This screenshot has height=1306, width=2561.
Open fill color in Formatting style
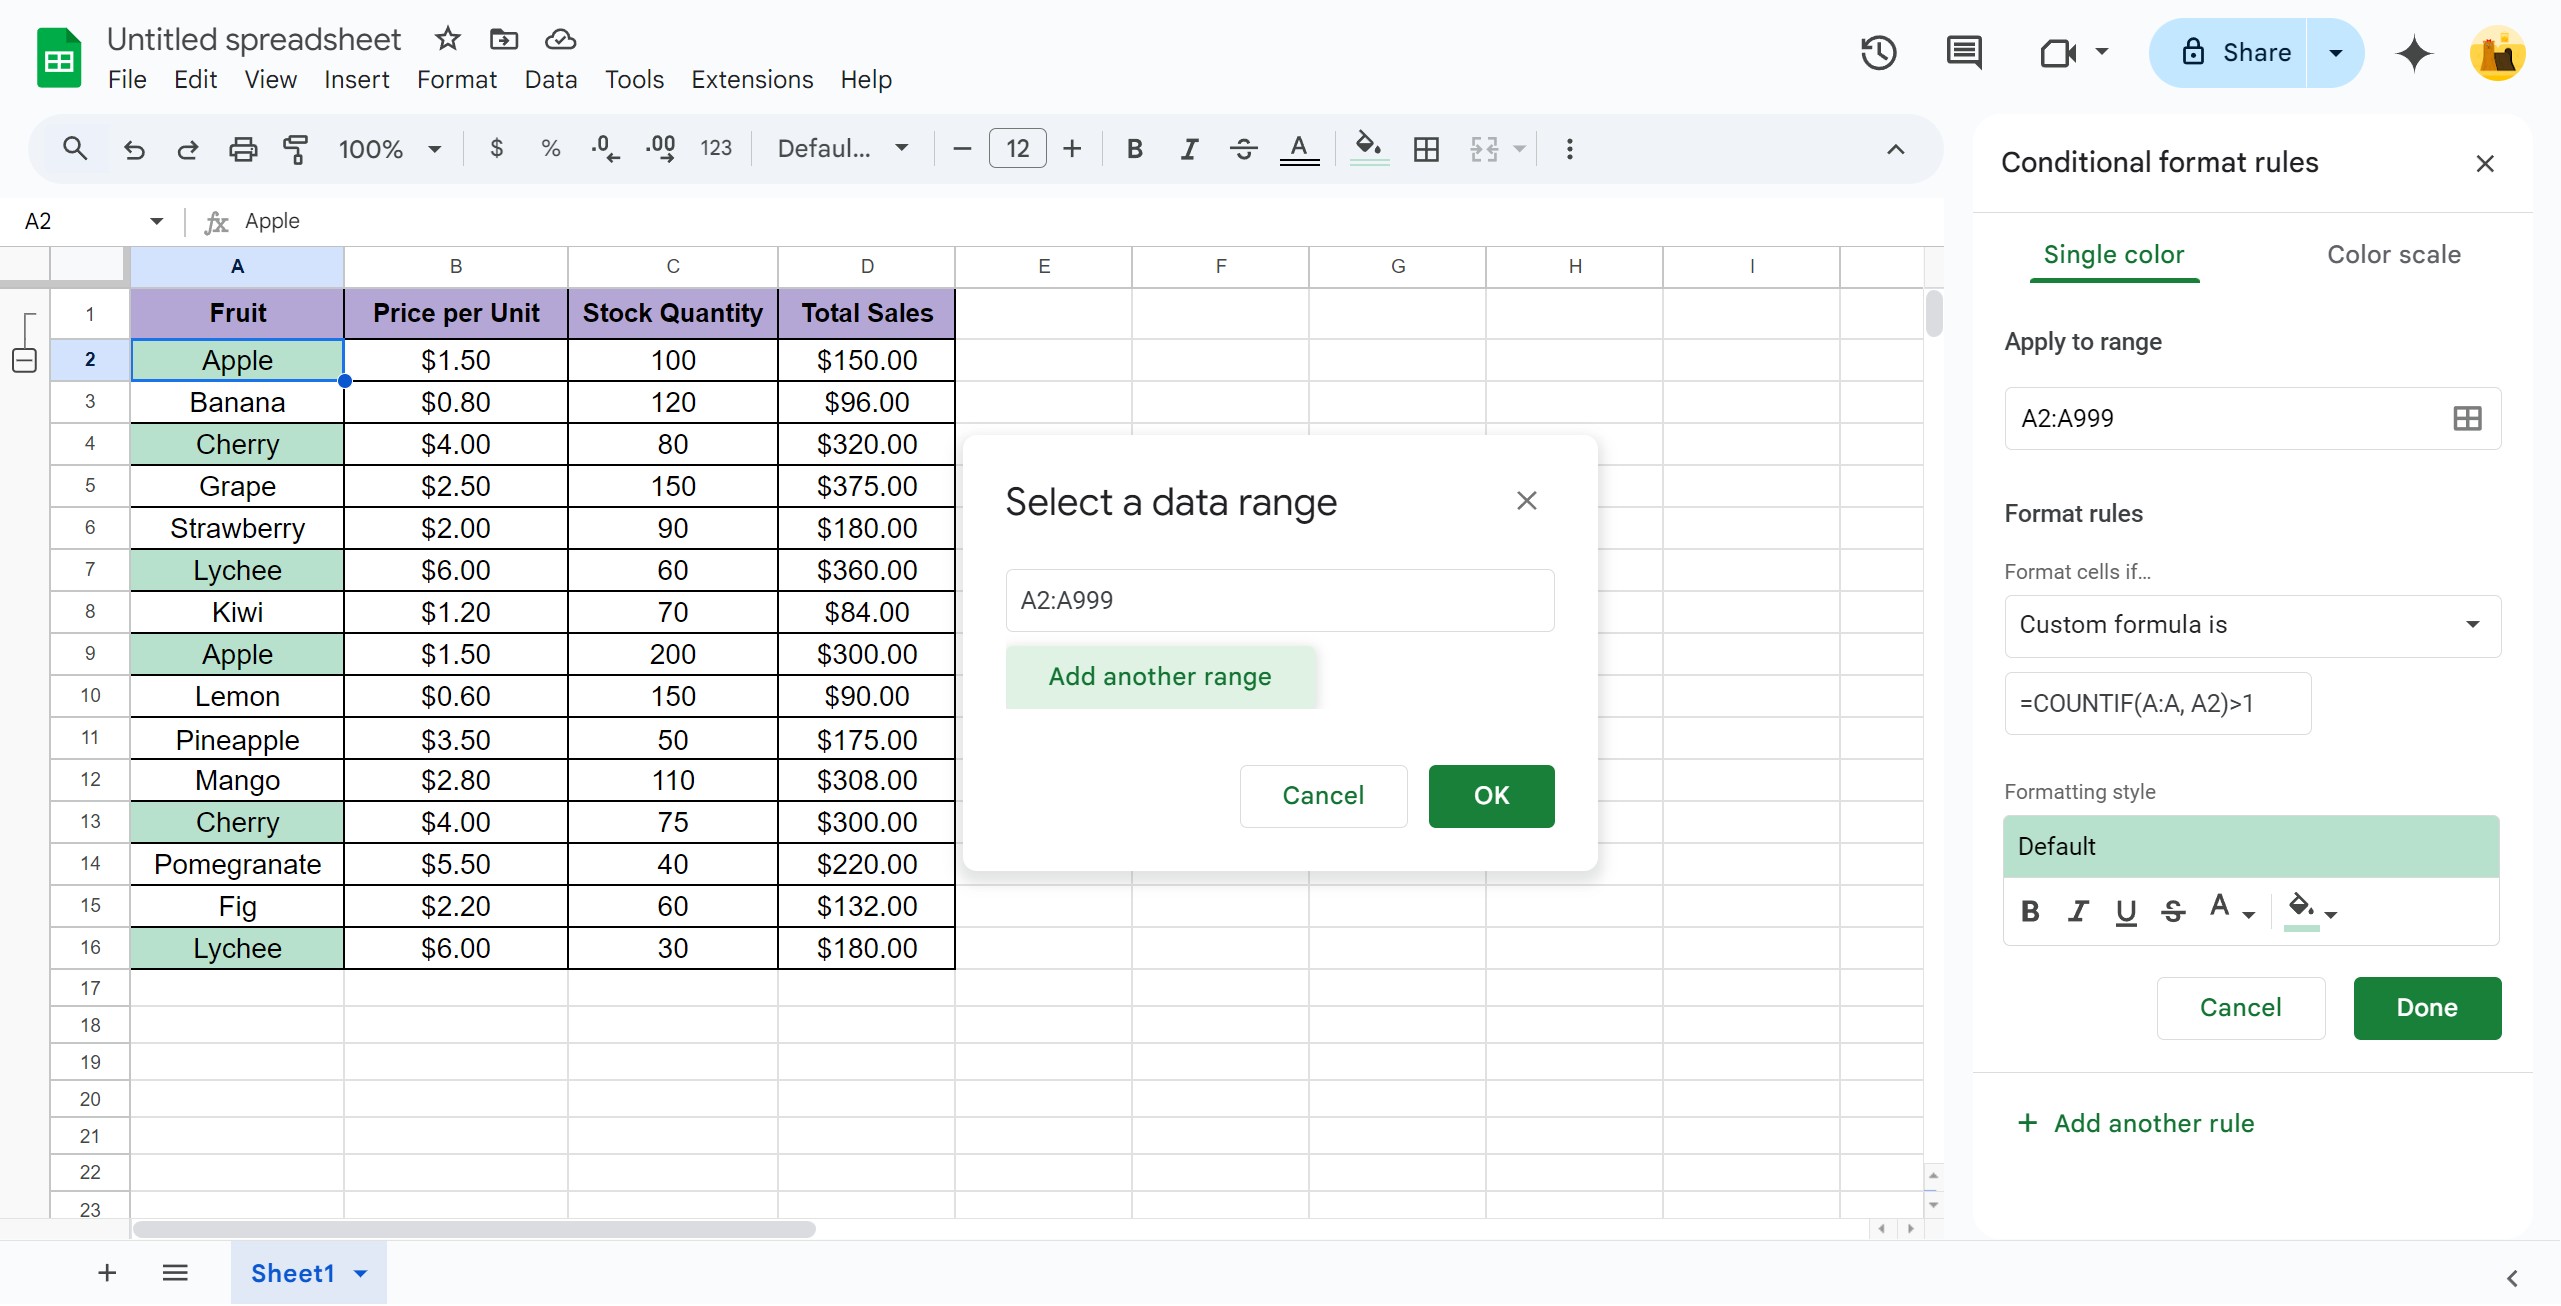(2311, 911)
